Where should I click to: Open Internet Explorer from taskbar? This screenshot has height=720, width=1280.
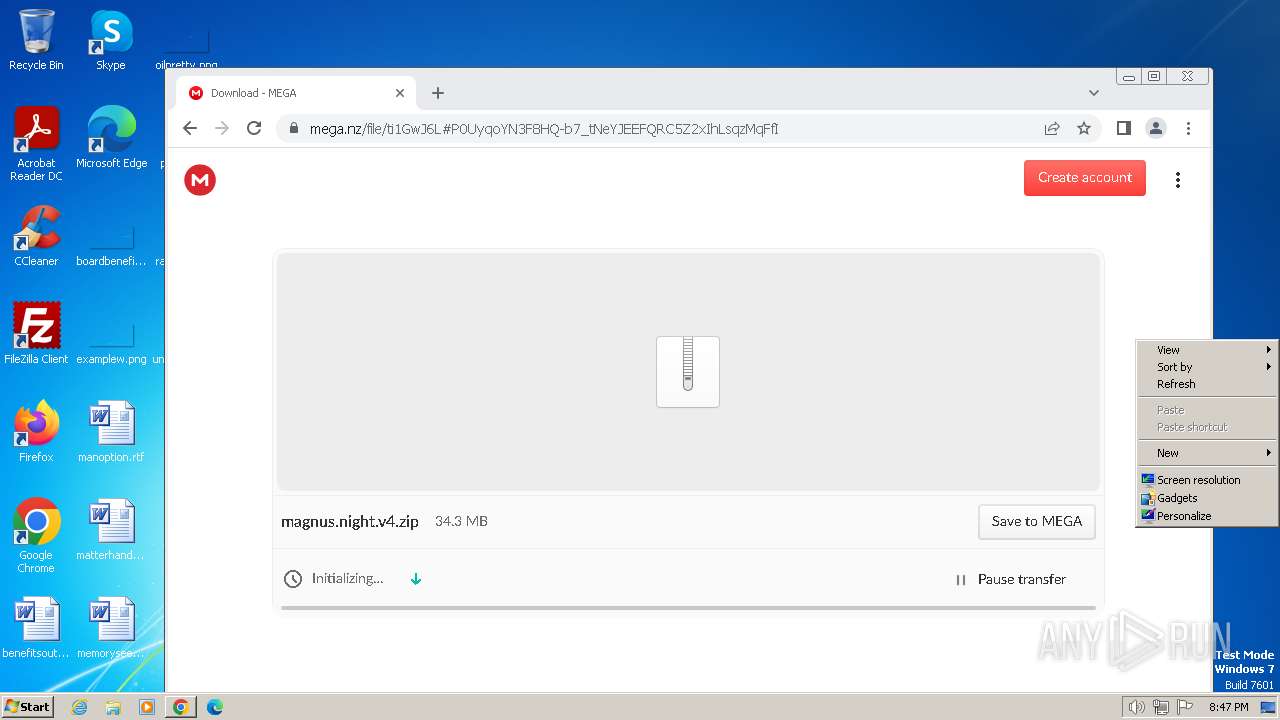tap(80, 707)
